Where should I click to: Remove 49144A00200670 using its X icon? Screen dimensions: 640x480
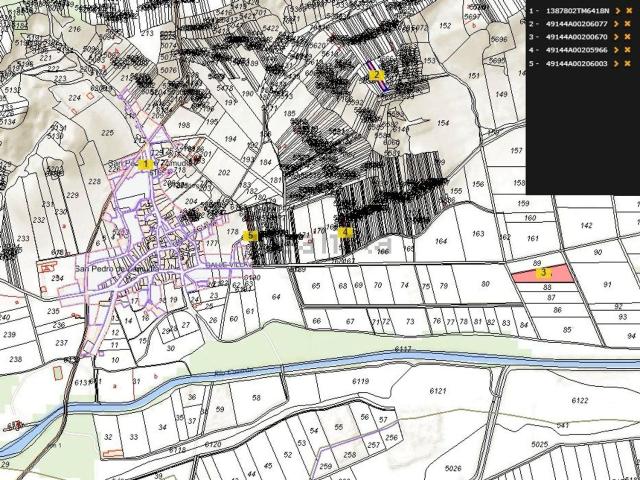click(628, 36)
